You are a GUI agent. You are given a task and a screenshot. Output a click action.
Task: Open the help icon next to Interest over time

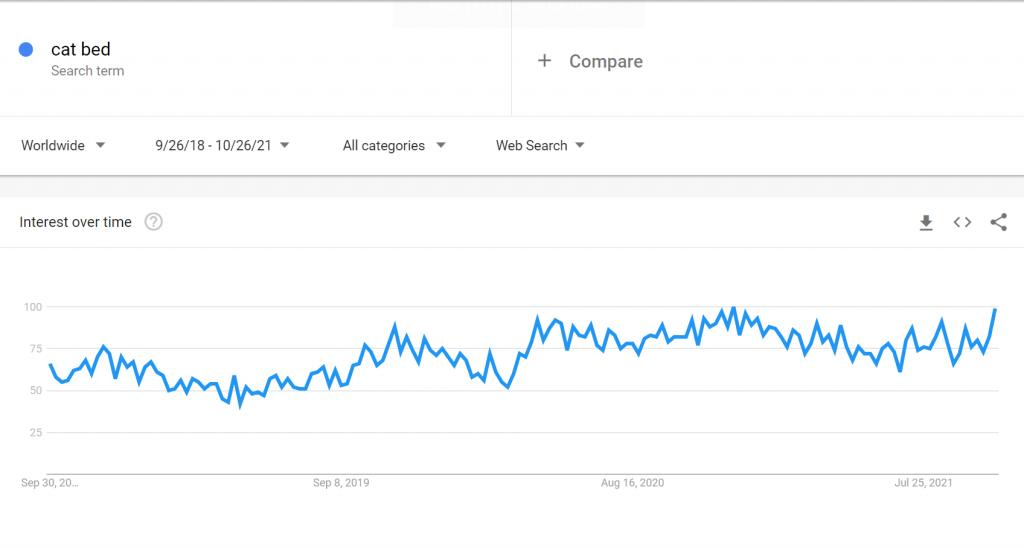click(x=153, y=222)
